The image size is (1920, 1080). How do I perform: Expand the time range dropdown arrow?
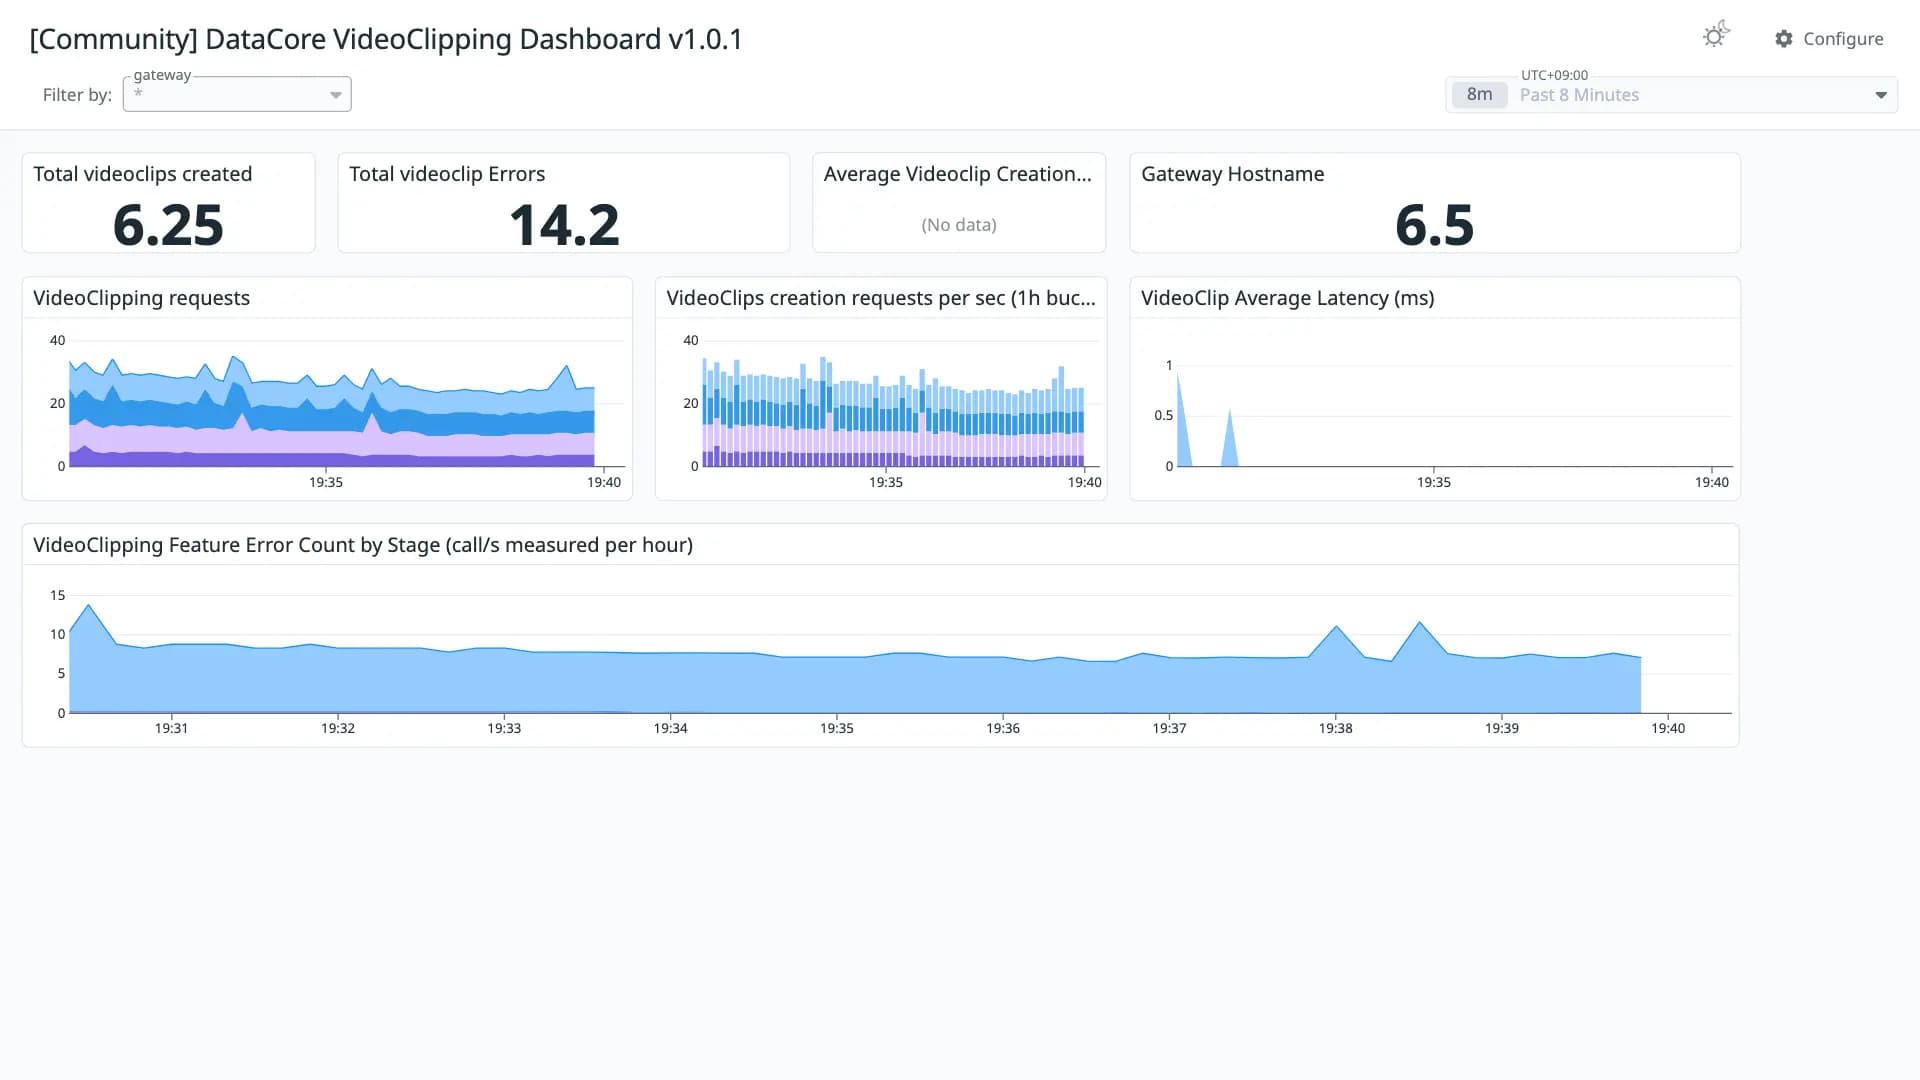(x=1881, y=95)
